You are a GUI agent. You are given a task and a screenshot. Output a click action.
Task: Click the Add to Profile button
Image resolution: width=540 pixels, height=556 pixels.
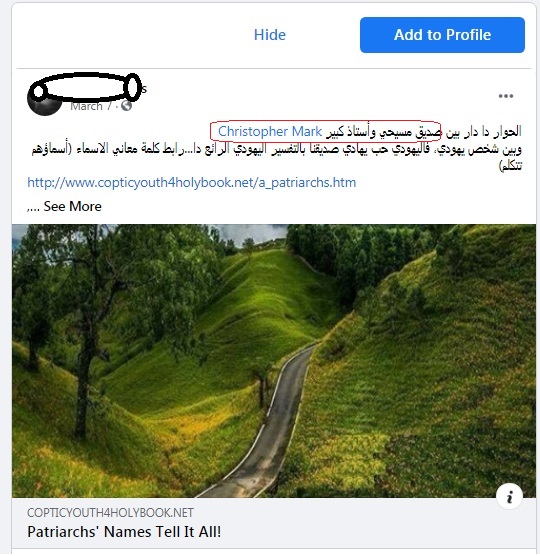(442, 35)
